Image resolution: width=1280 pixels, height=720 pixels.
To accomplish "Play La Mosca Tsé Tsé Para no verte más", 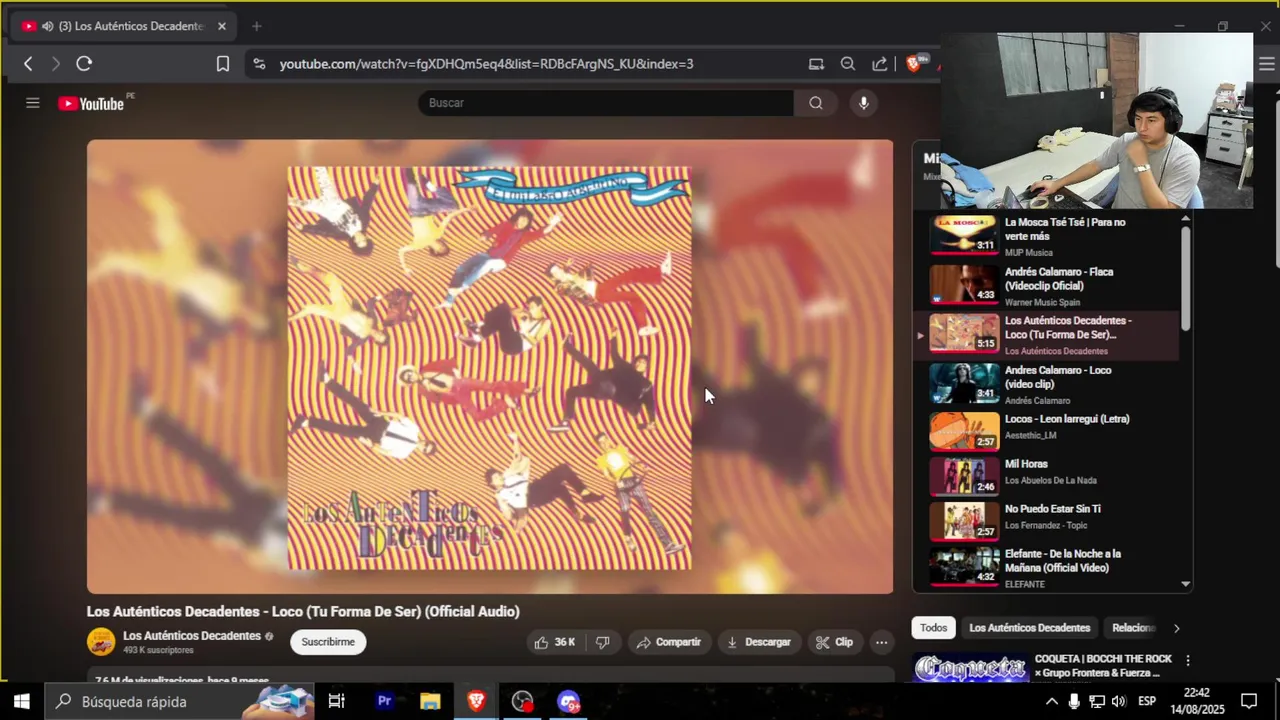I will tap(1048, 236).
